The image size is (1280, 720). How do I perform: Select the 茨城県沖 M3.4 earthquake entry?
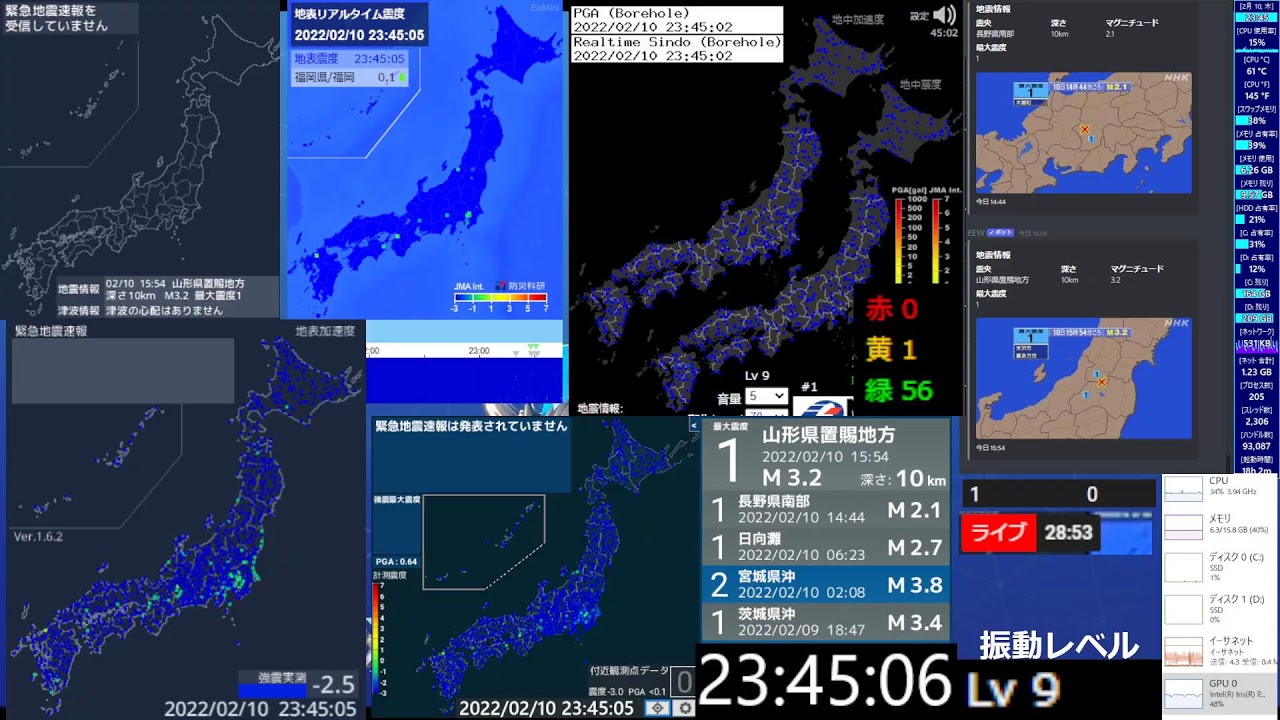825,622
